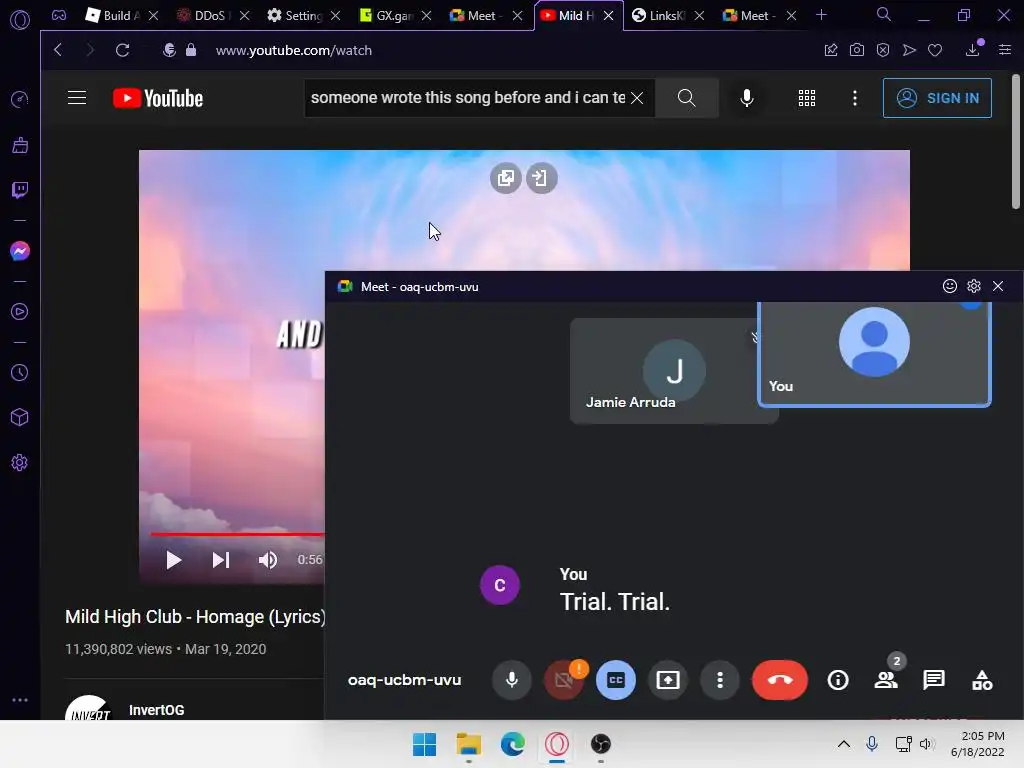Go back to the previous page
The image size is (1024, 768).
pyautogui.click(x=58, y=50)
